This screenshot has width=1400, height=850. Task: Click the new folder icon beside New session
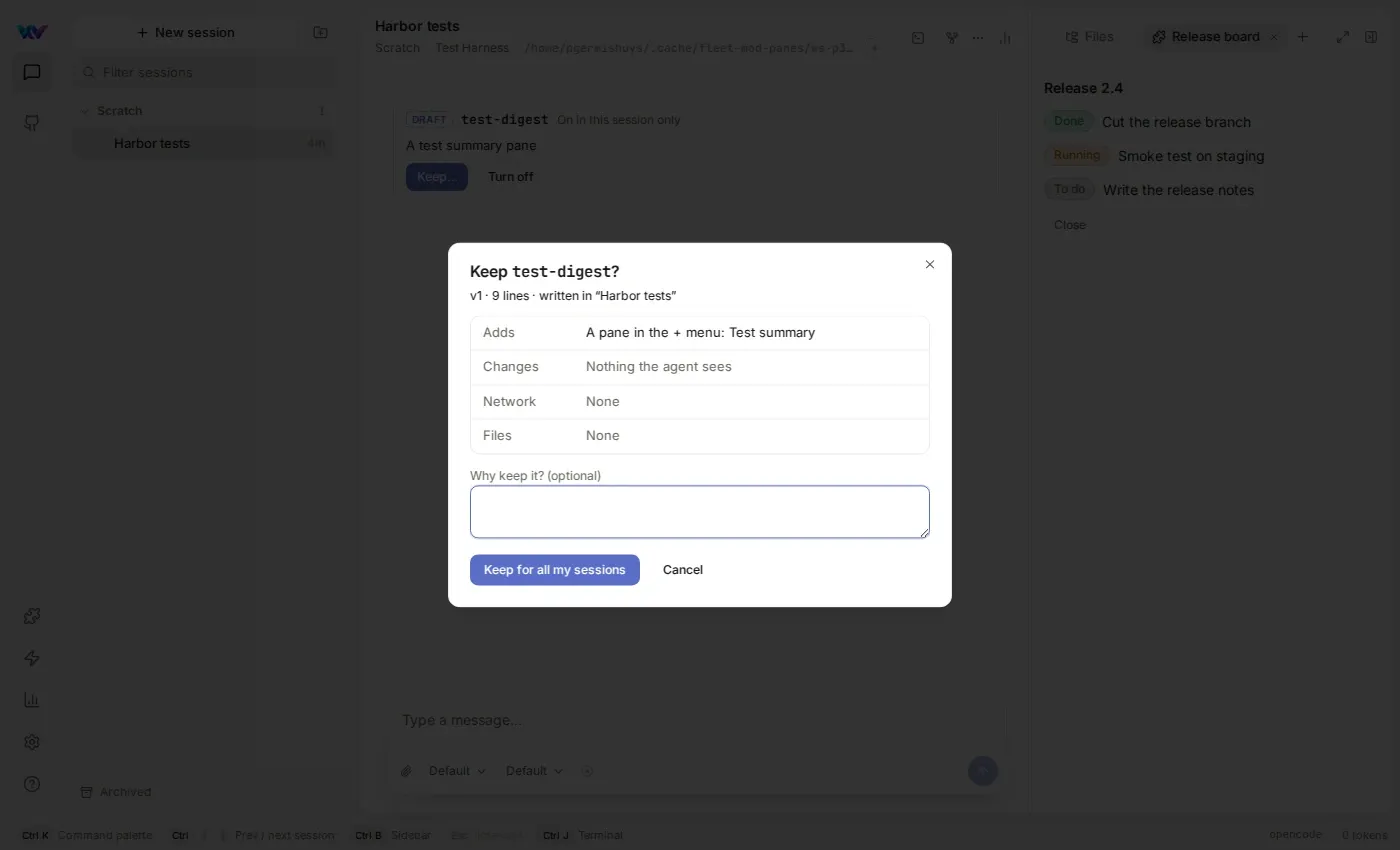[320, 32]
